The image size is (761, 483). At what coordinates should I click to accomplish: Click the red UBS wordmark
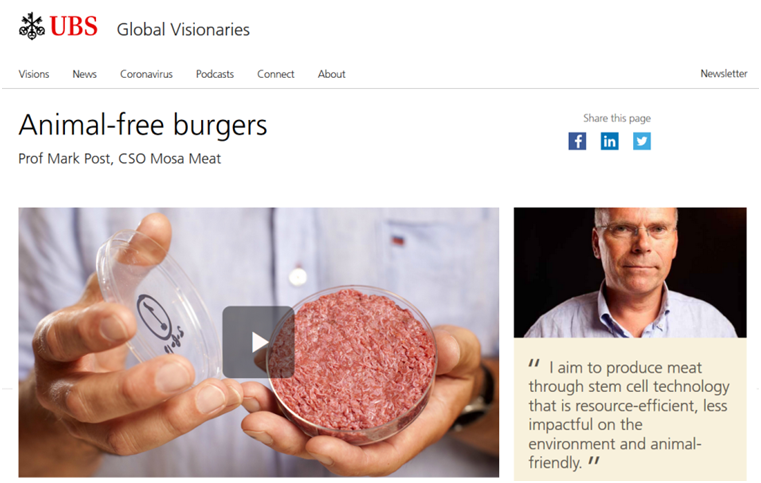(73, 26)
